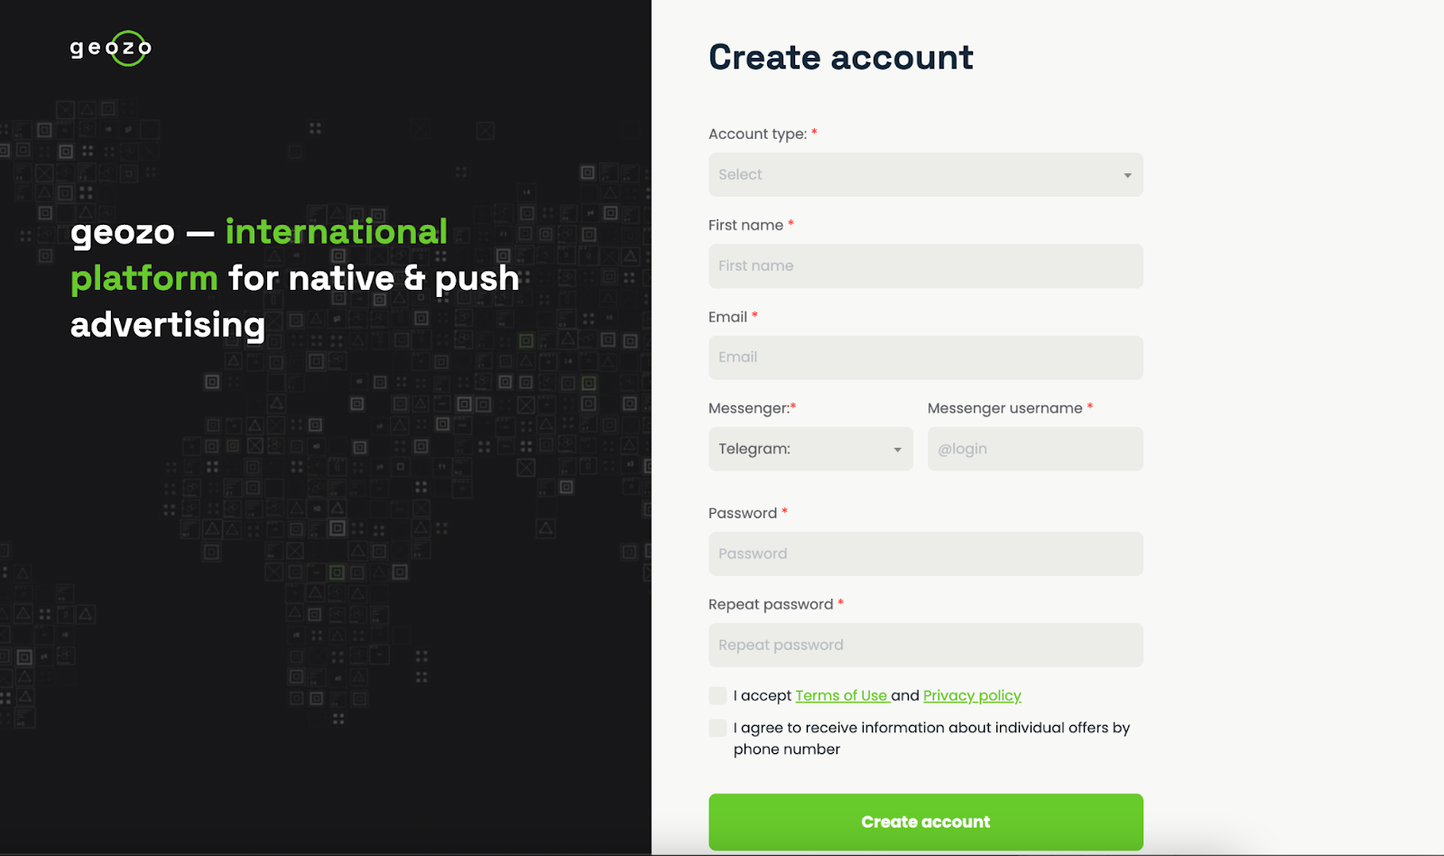Click the "Account type:" field label
1444x856 pixels.
757,134
